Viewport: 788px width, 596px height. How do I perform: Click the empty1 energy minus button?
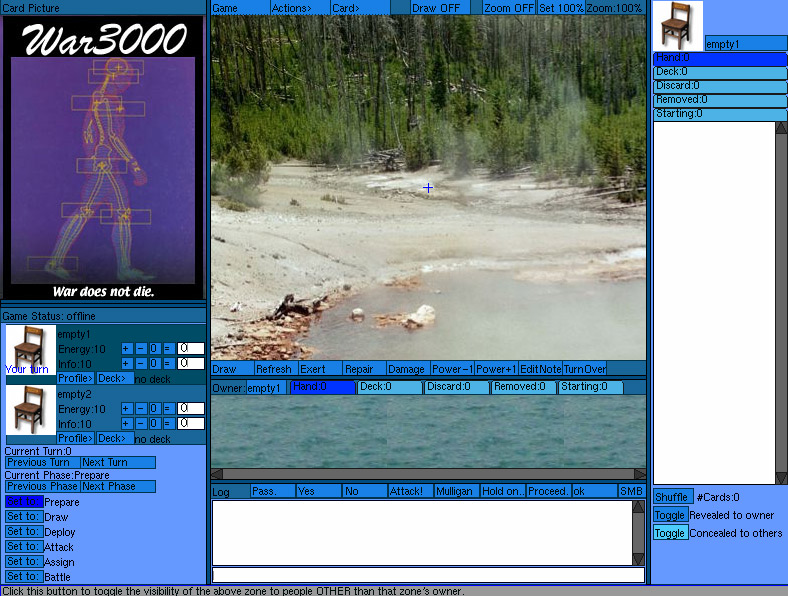click(141, 349)
